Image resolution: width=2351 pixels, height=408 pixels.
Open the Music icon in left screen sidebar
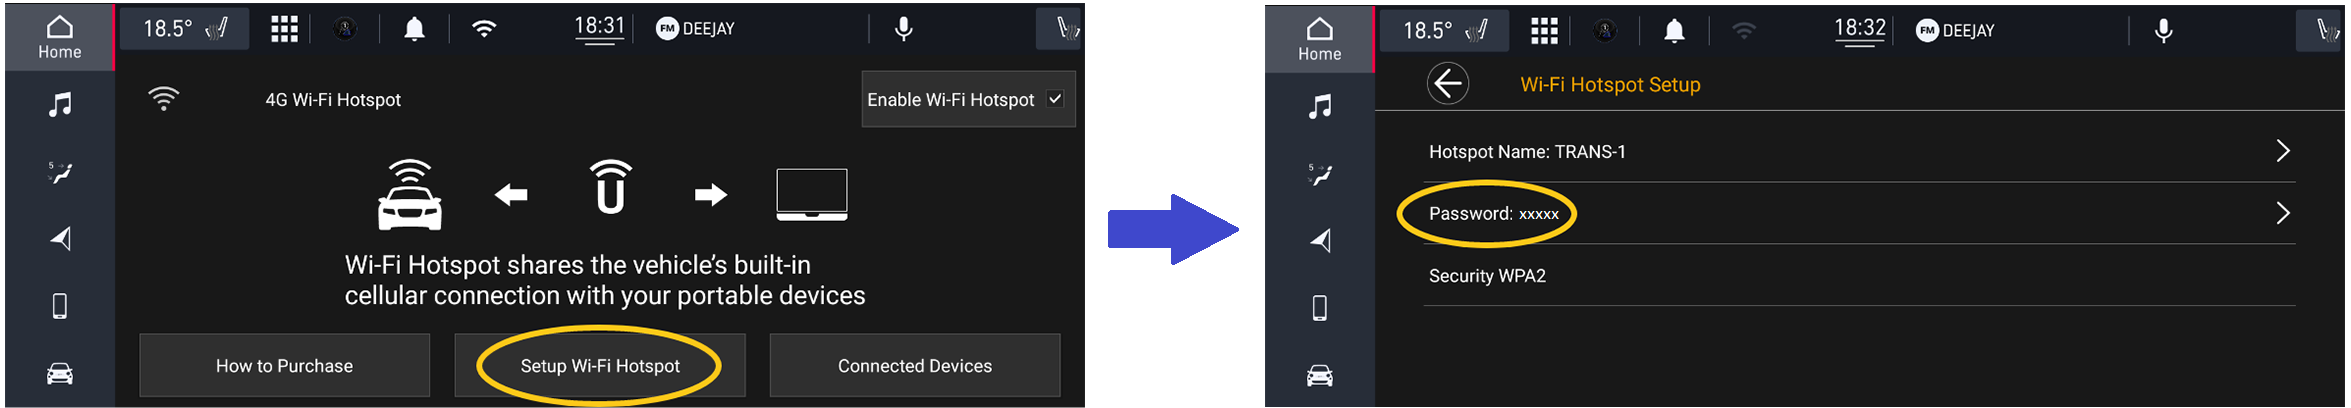point(60,105)
